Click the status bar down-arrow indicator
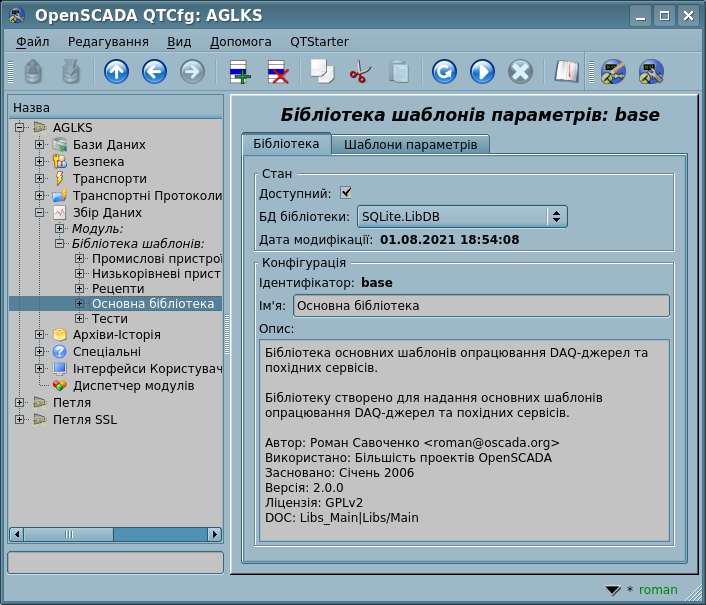 pyautogui.click(x=613, y=590)
